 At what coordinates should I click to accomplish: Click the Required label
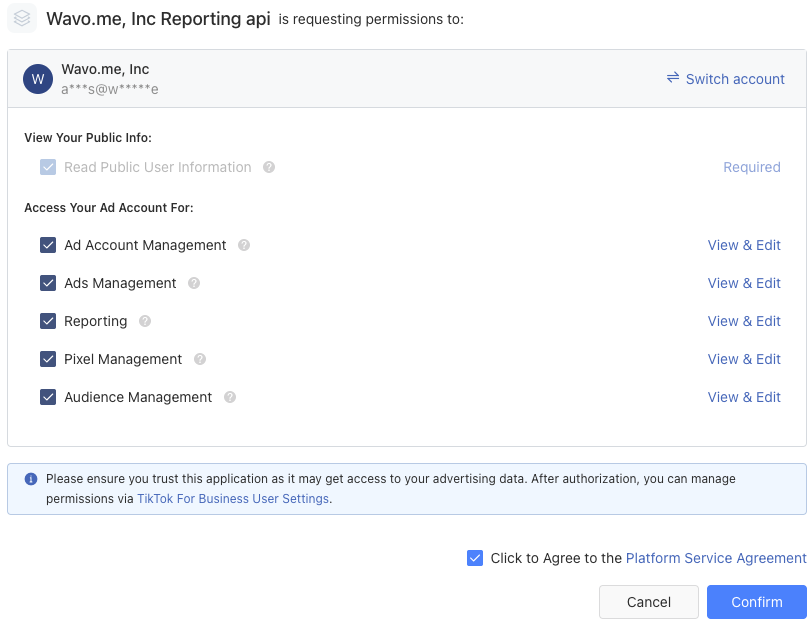(752, 167)
